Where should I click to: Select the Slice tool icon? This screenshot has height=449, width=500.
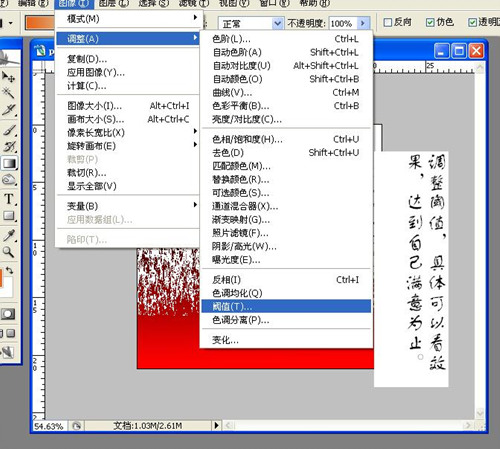point(9,110)
